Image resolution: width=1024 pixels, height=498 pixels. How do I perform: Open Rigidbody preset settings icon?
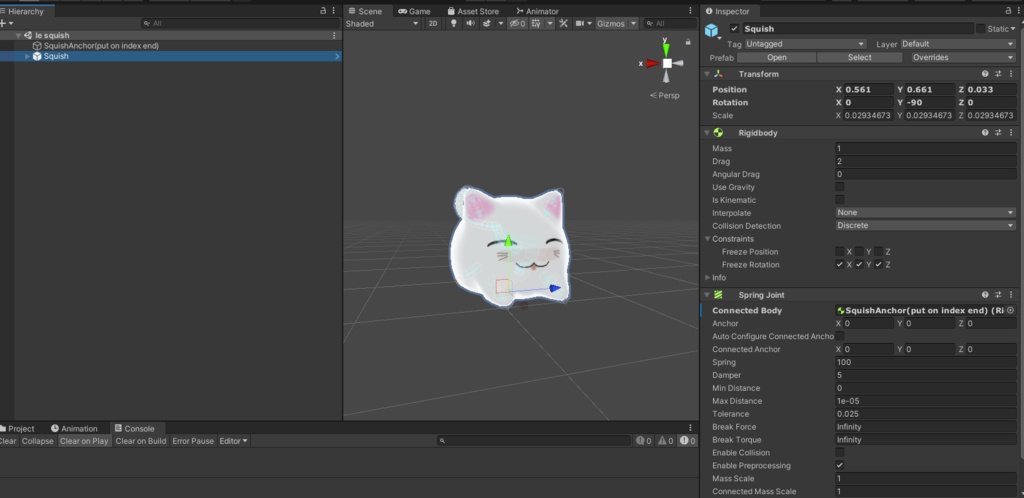(998, 132)
